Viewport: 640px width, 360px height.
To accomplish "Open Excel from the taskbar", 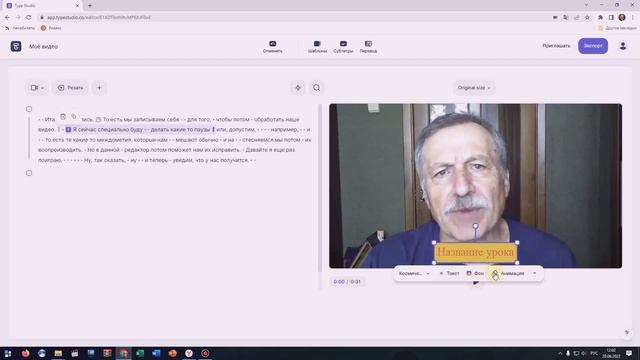I will (x=140, y=353).
